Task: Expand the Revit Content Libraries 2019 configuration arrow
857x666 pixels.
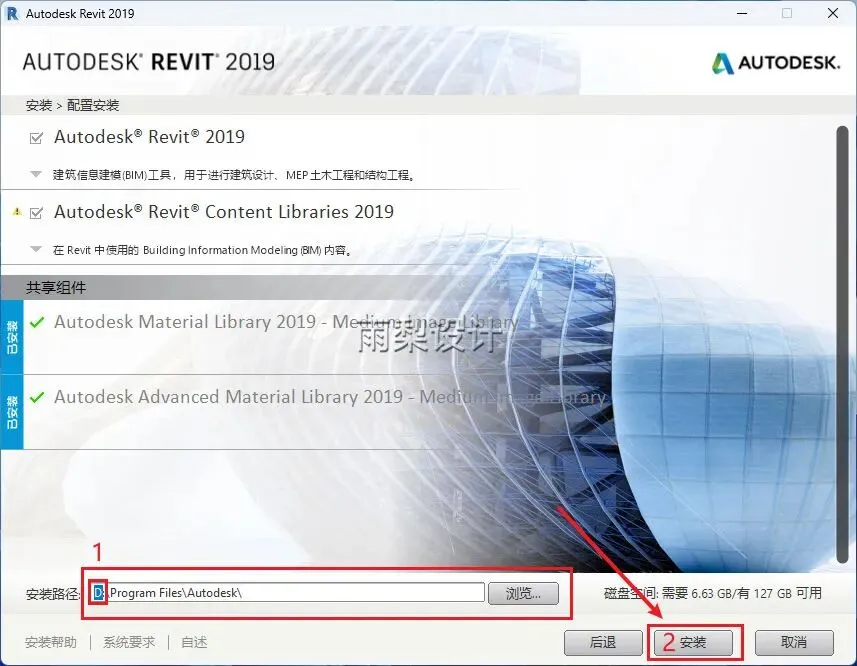Action: tap(36, 249)
